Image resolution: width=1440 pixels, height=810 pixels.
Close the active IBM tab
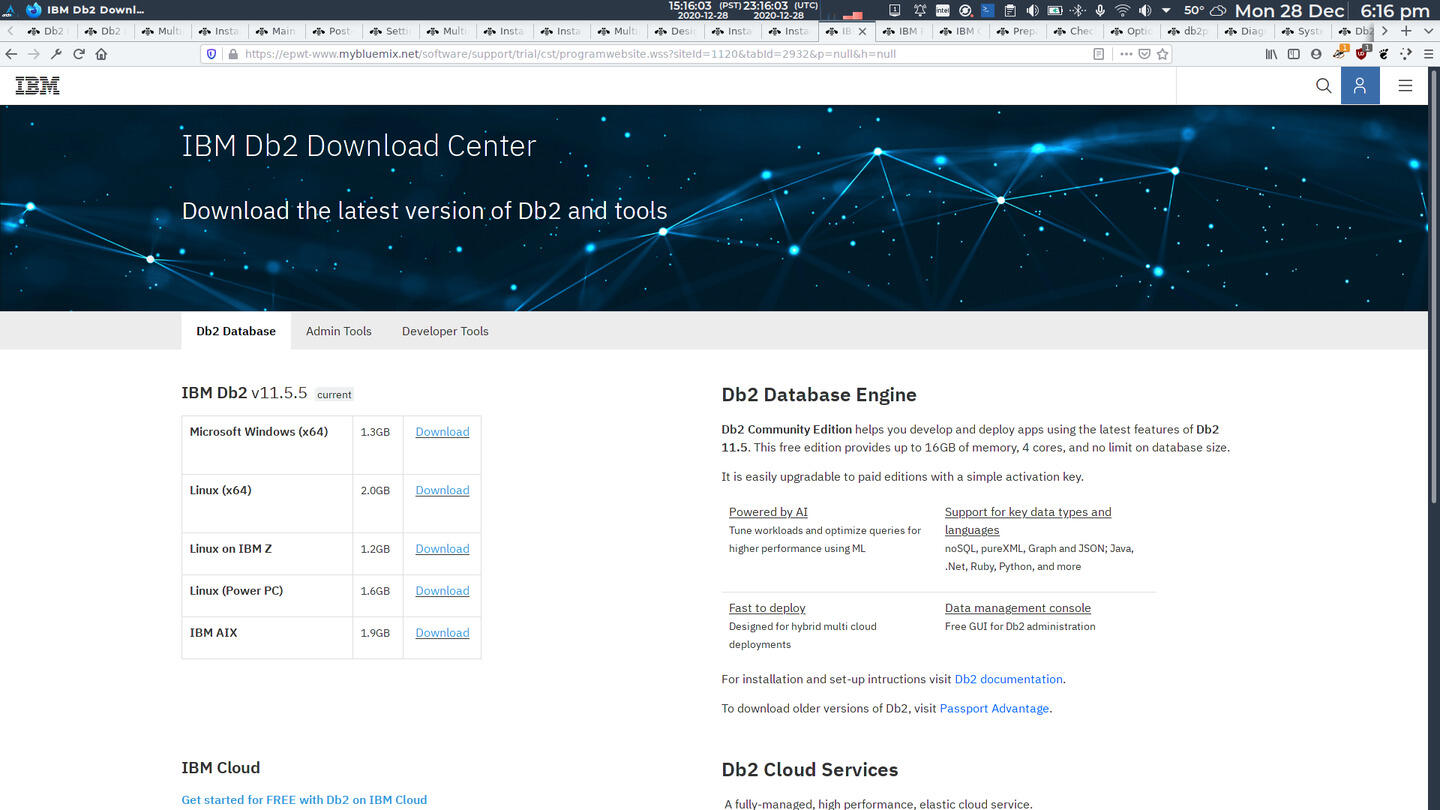863,31
